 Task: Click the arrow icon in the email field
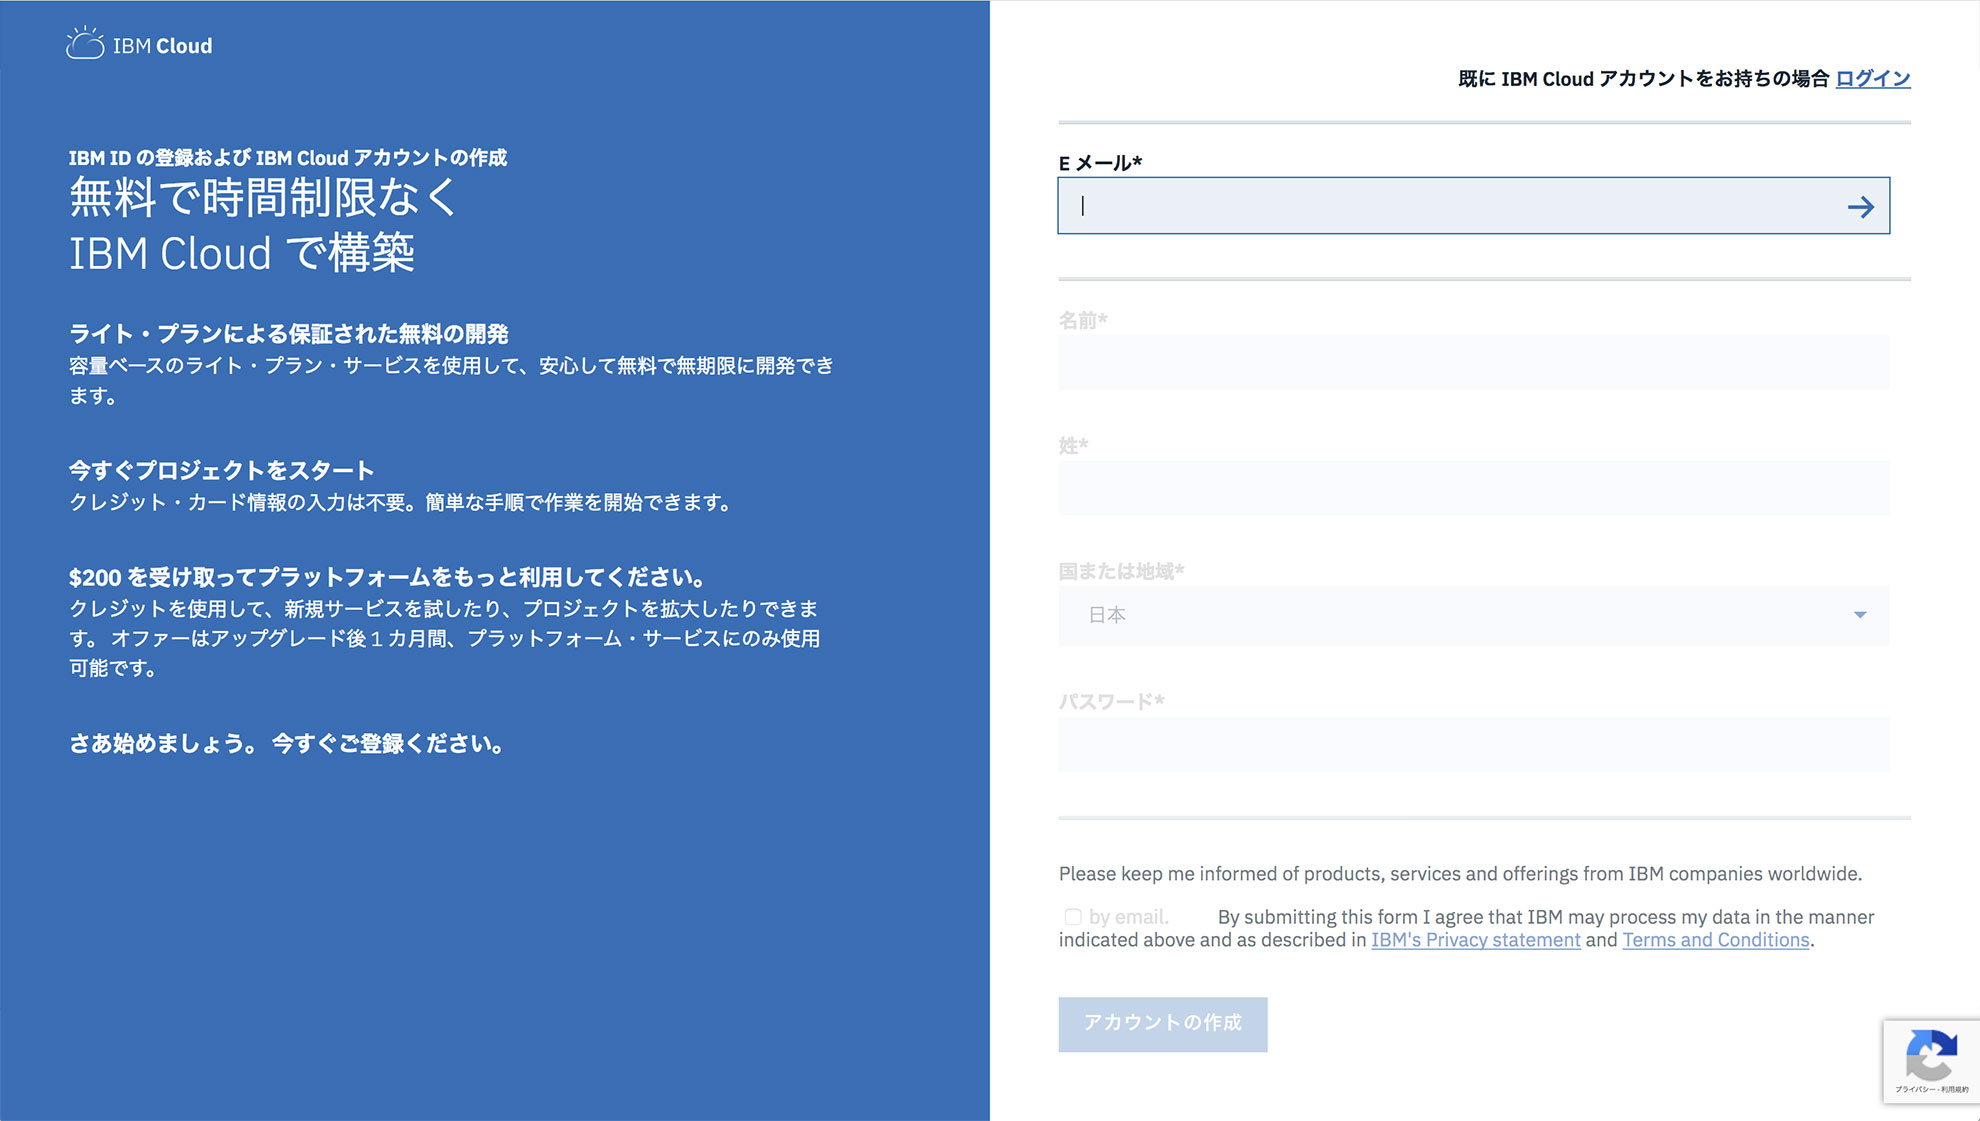[1860, 207]
